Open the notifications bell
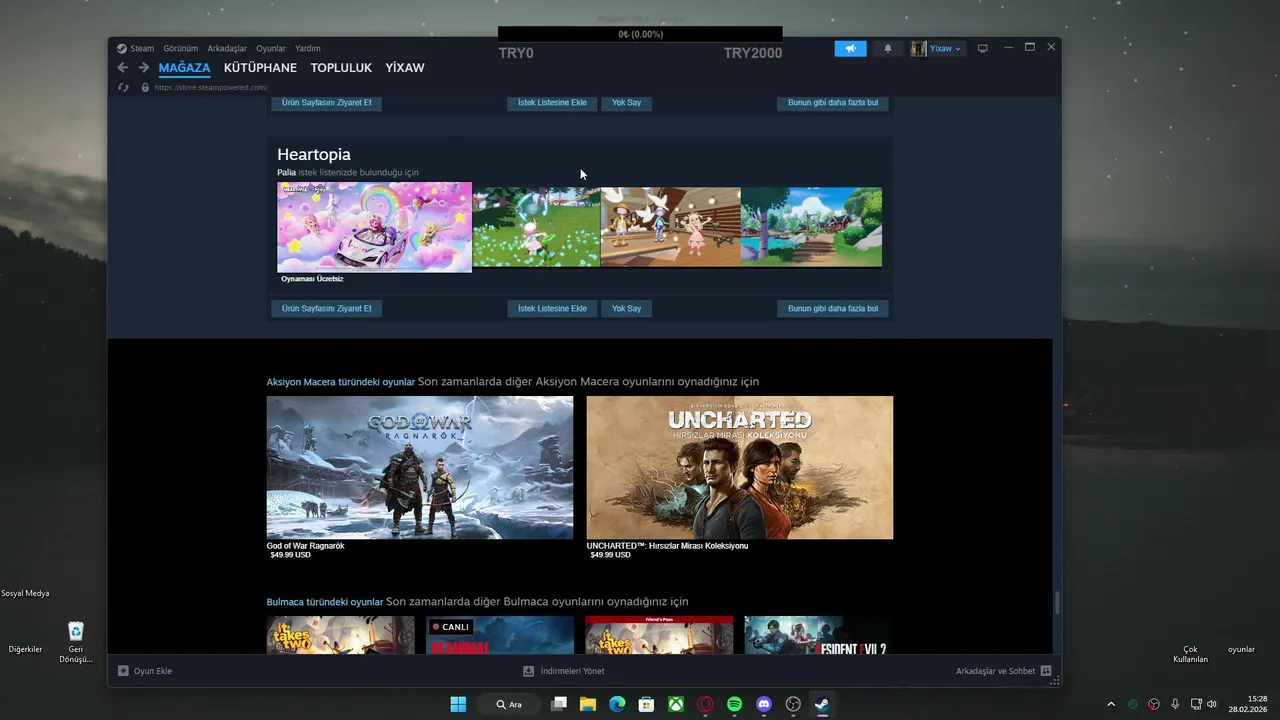Screen dimensions: 1280x720 (888, 48)
